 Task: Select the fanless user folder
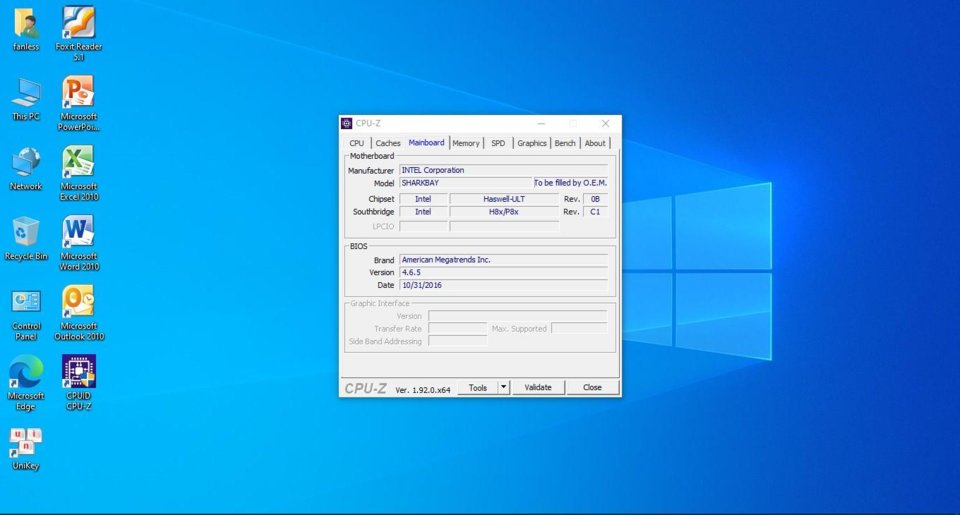point(26,29)
